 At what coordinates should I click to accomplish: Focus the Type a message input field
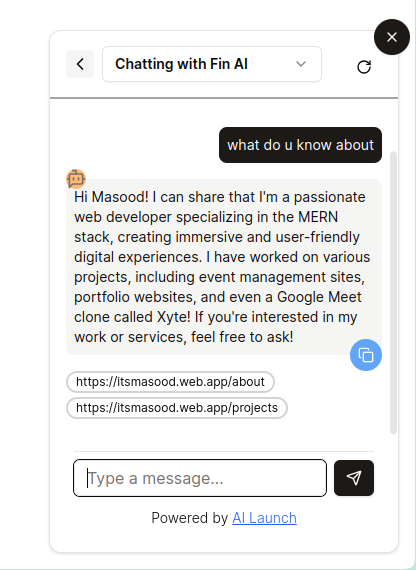[x=200, y=478]
